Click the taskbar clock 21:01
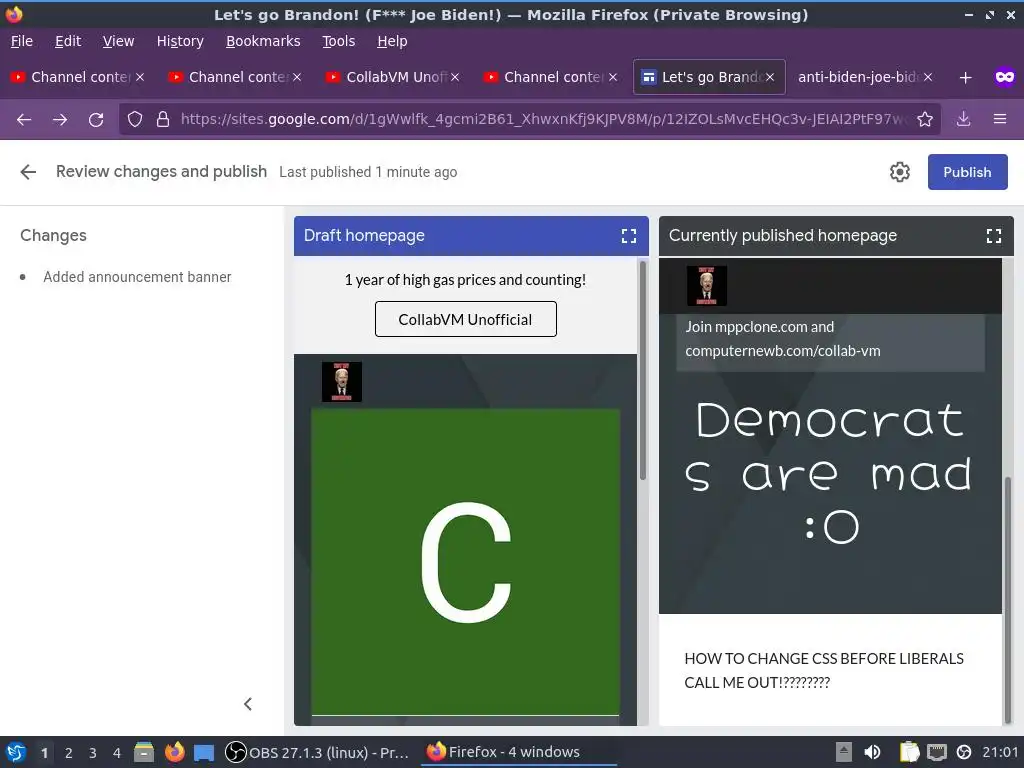1024x768 pixels. (x=1000, y=752)
